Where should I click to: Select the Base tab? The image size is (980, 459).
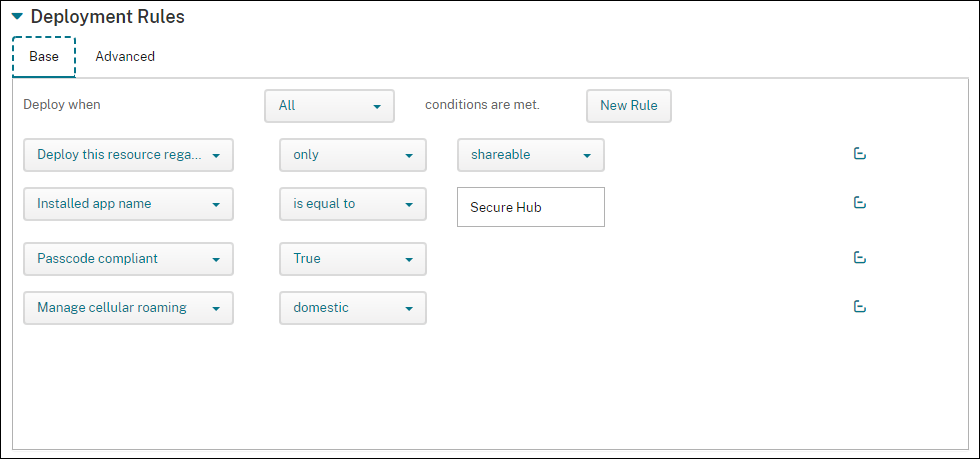tap(44, 57)
